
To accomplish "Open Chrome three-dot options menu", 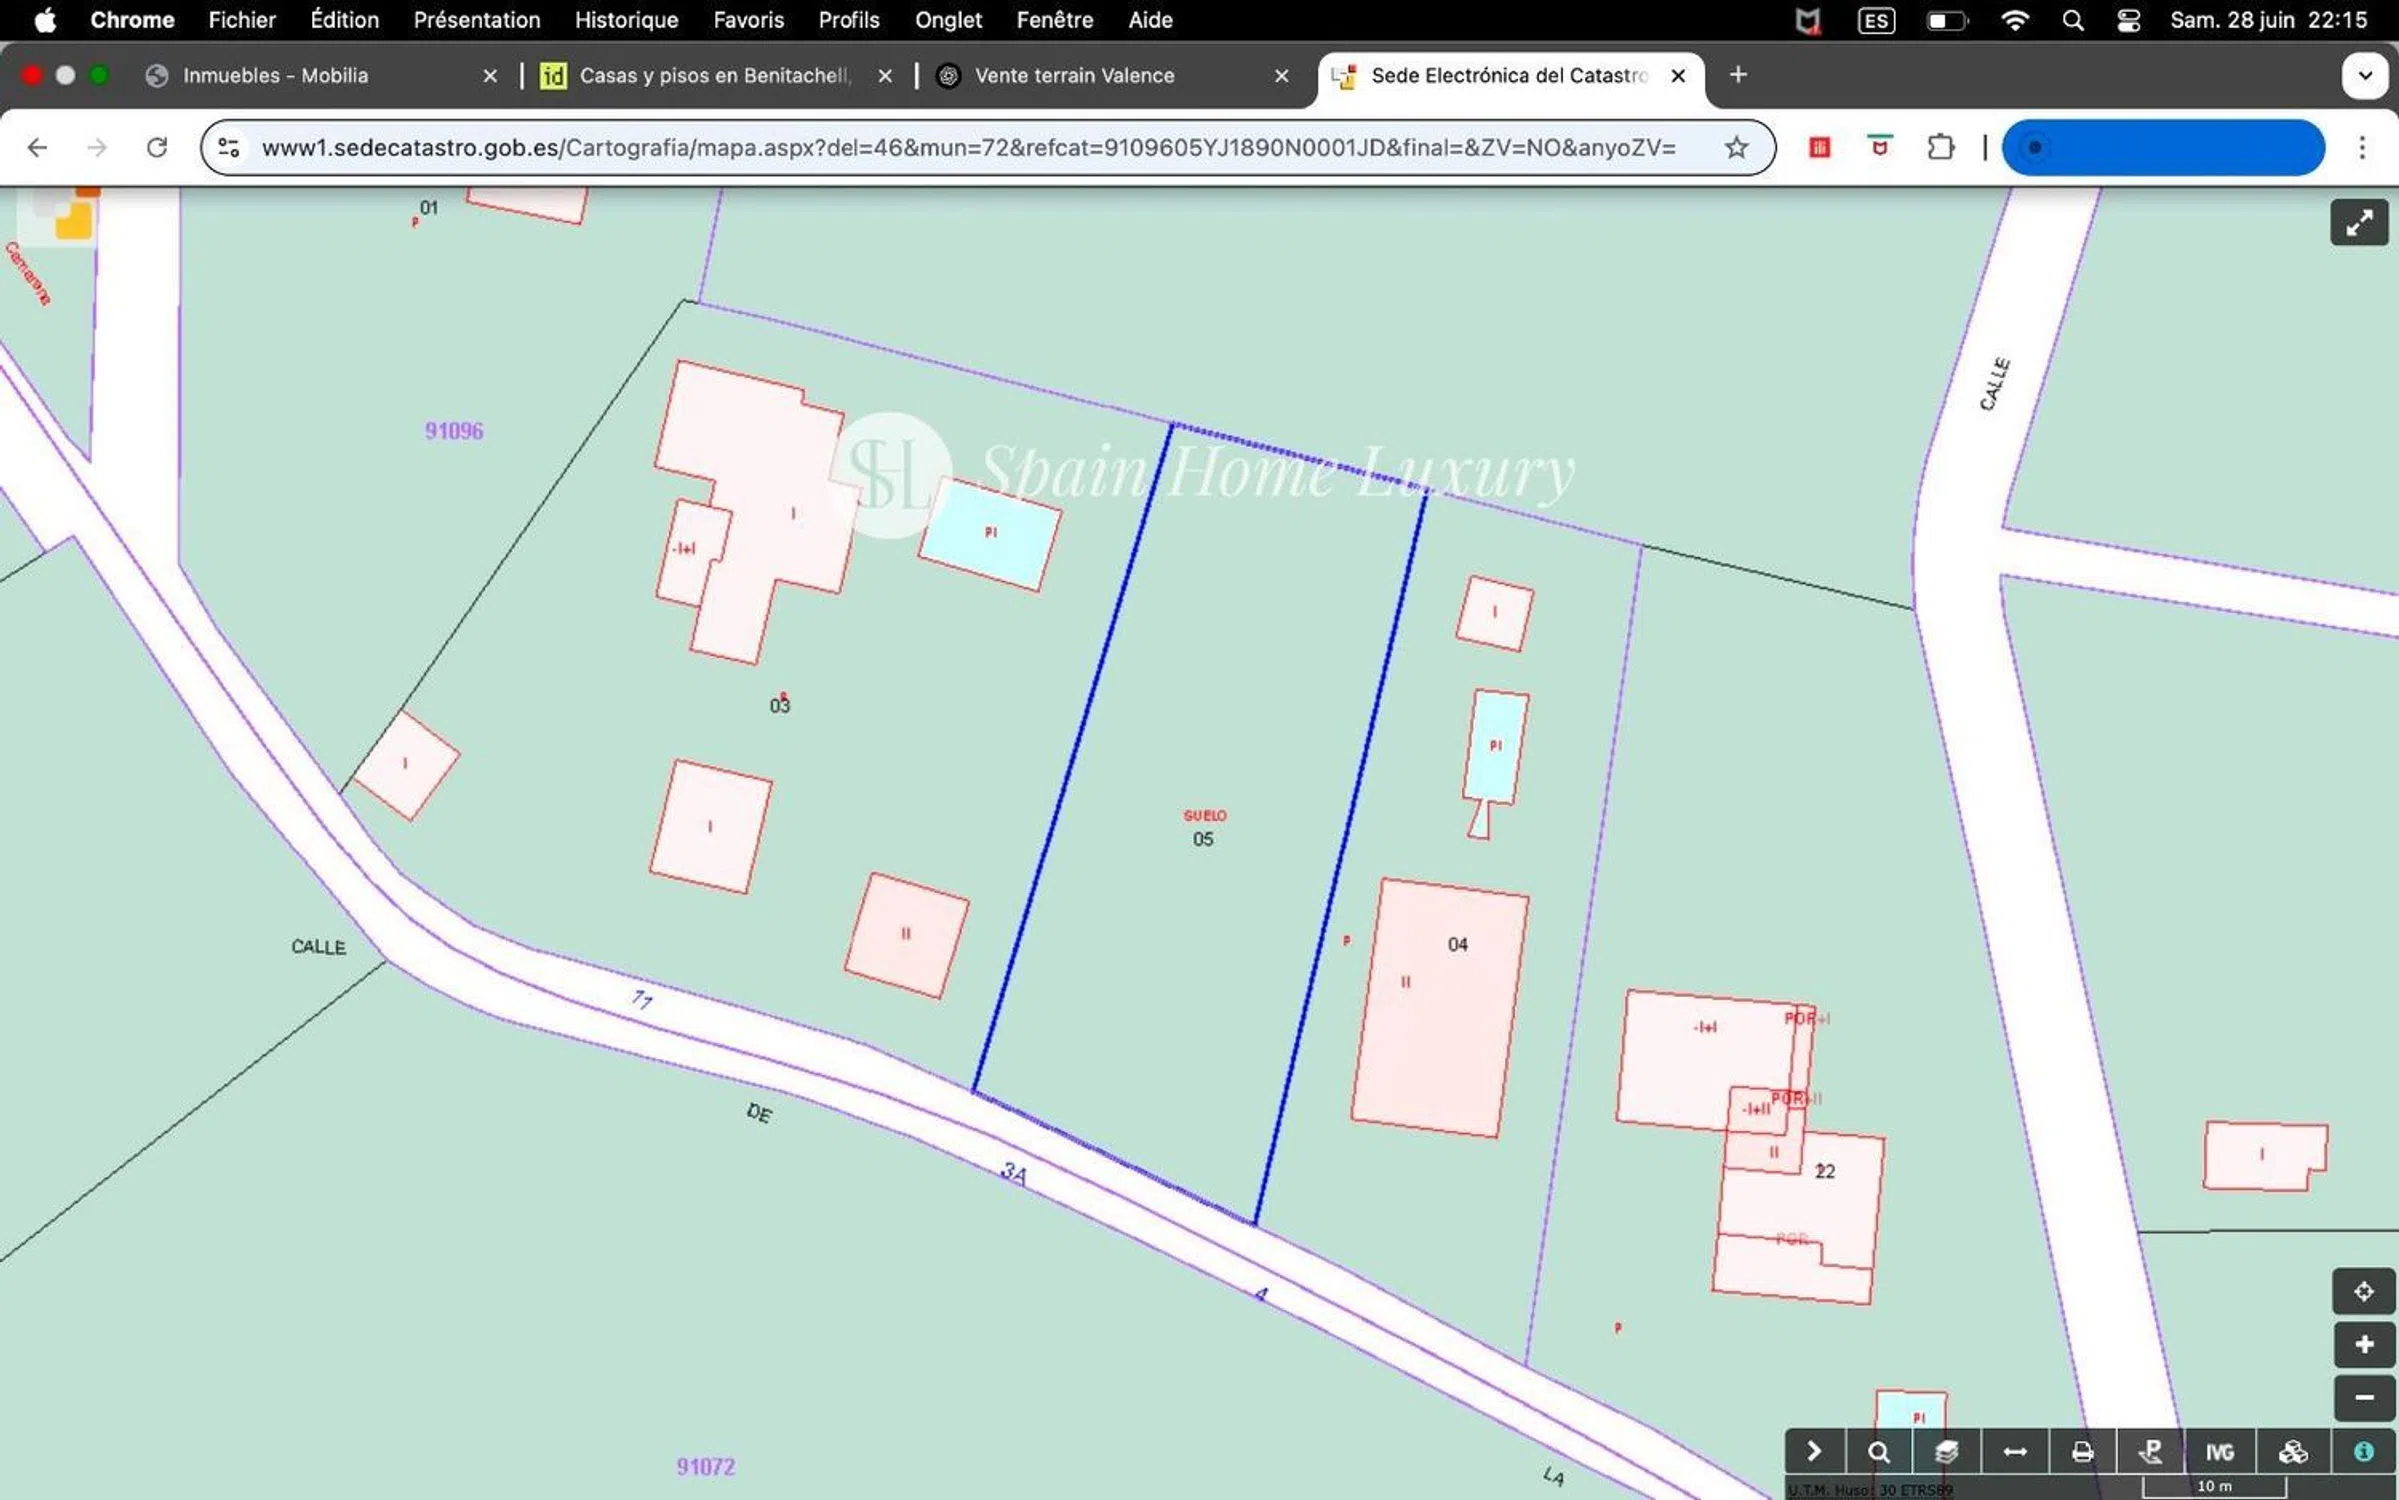I will (x=2362, y=148).
